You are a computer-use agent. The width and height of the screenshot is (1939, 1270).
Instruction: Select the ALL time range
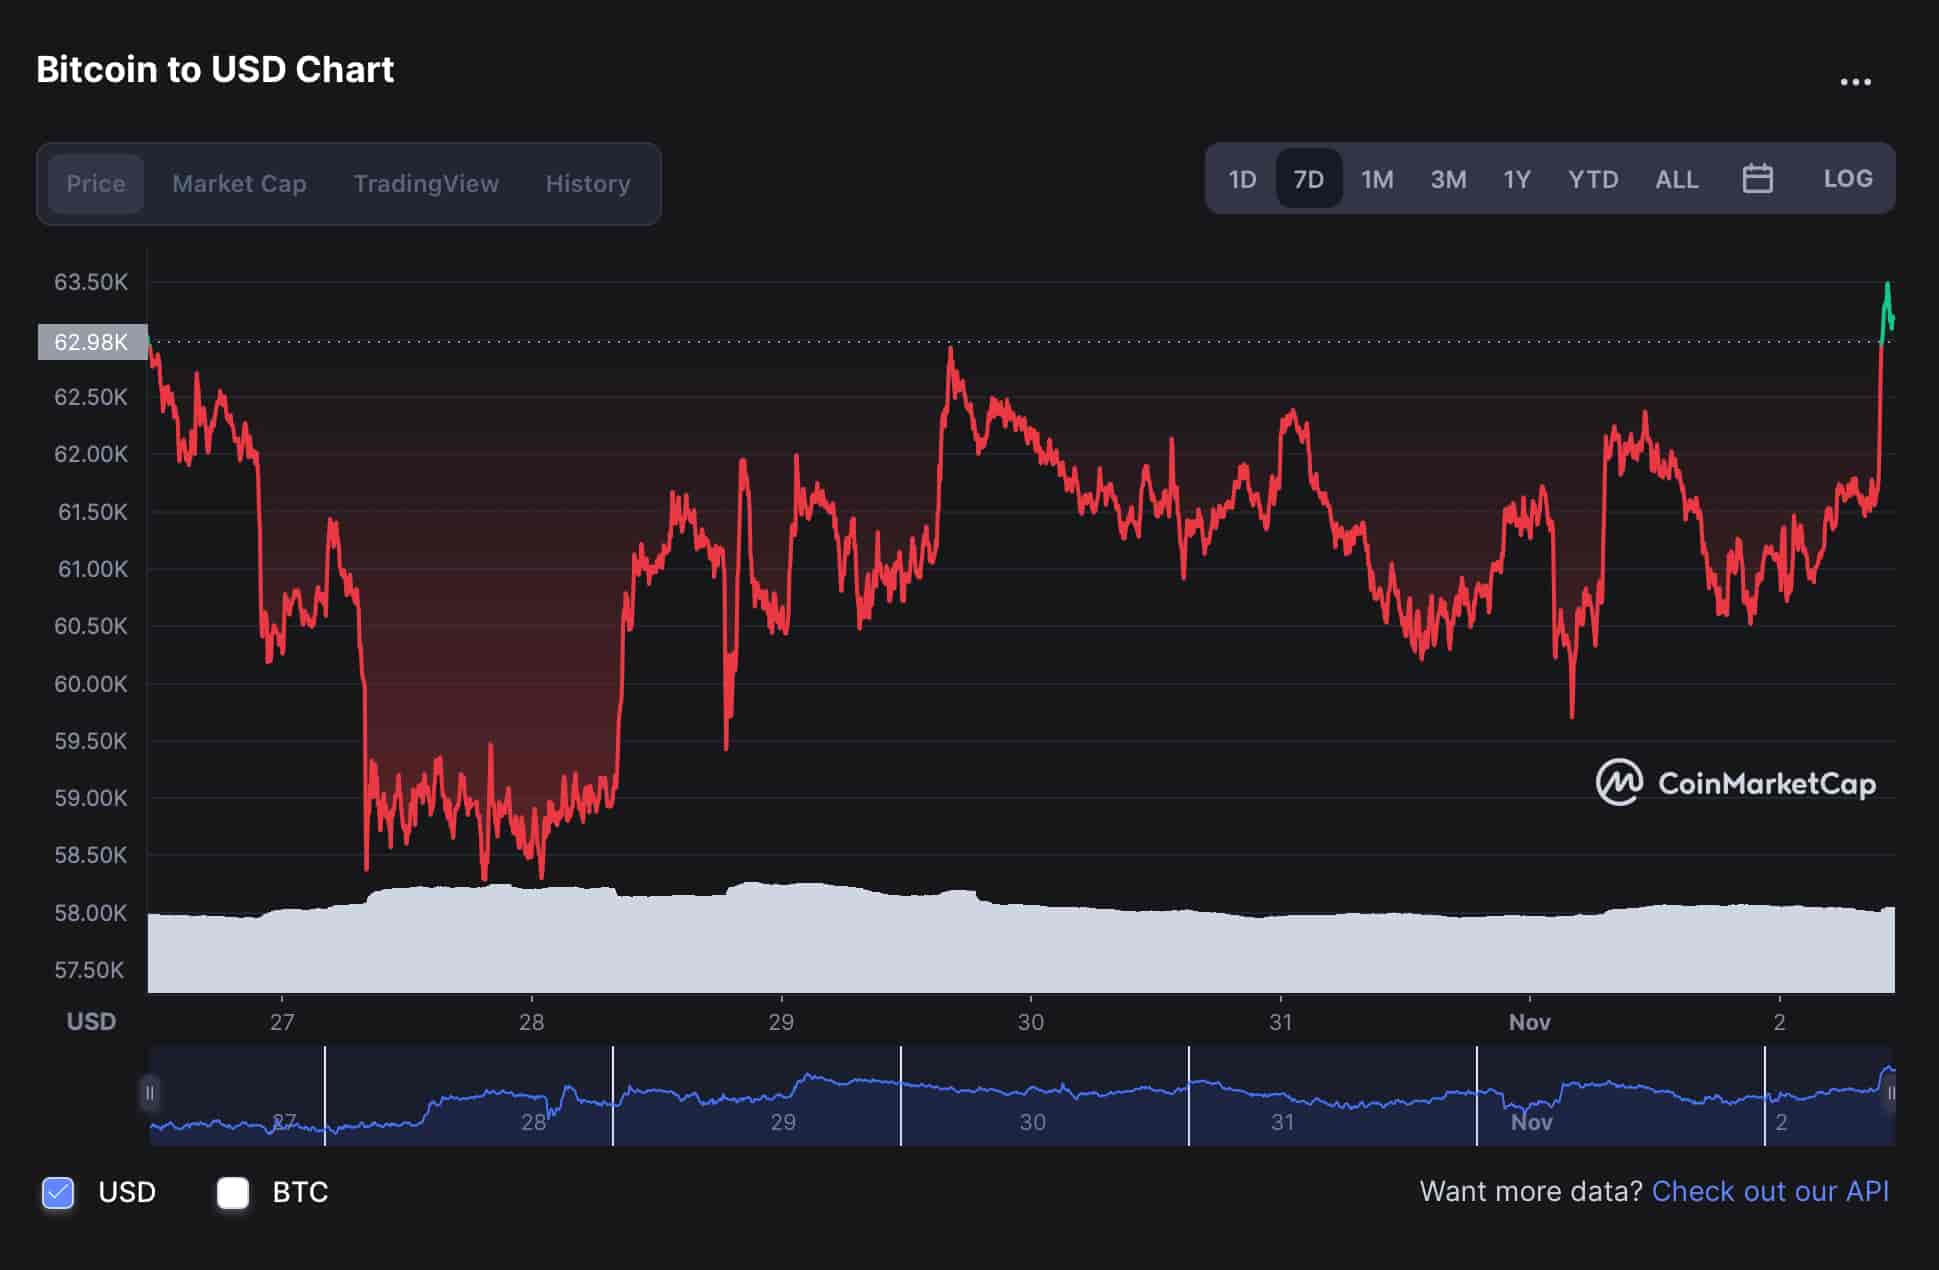coord(1676,179)
